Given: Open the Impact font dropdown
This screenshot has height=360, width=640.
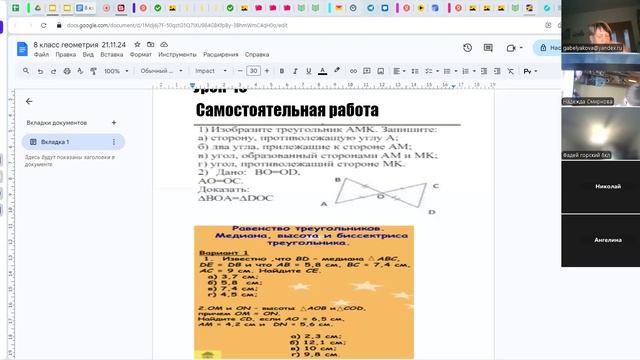Looking at the screenshot, I should pyautogui.click(x=211, y=71).
